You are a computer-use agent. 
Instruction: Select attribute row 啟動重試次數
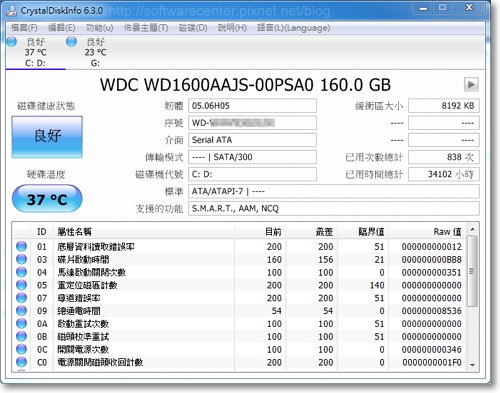tap(240, 324)
